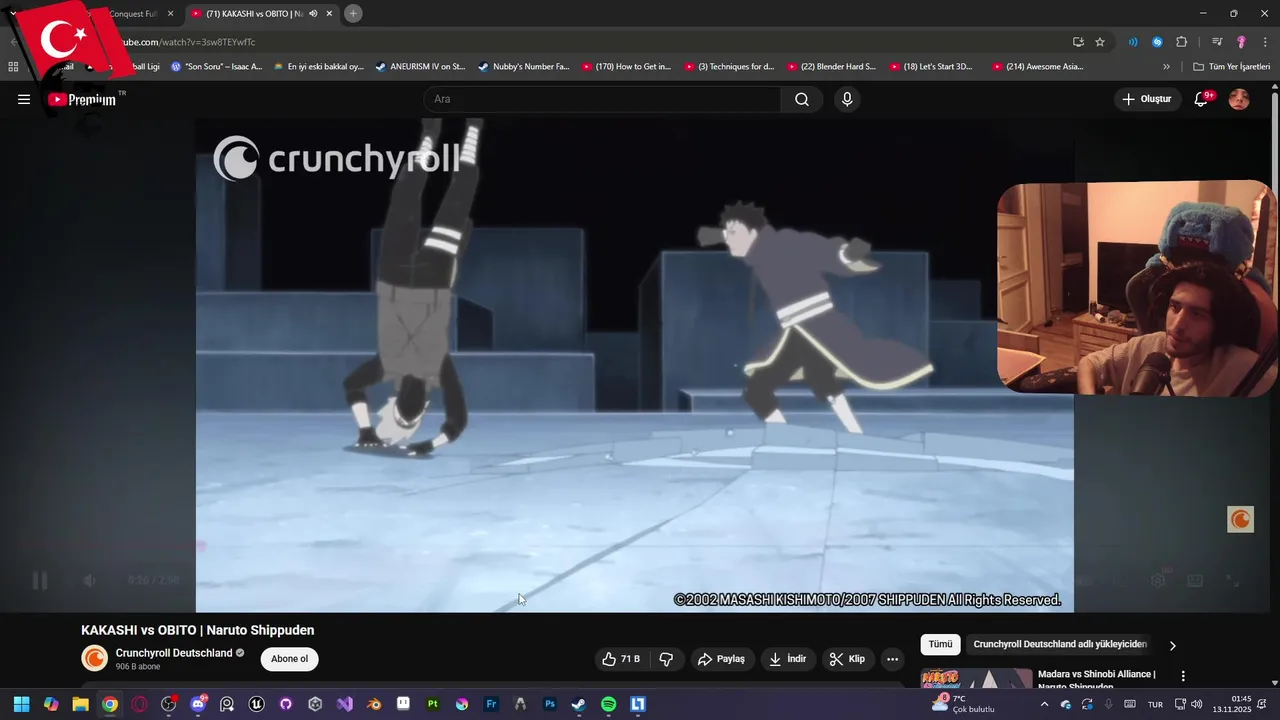Open weather widget showing 7°C

[962, 704]
